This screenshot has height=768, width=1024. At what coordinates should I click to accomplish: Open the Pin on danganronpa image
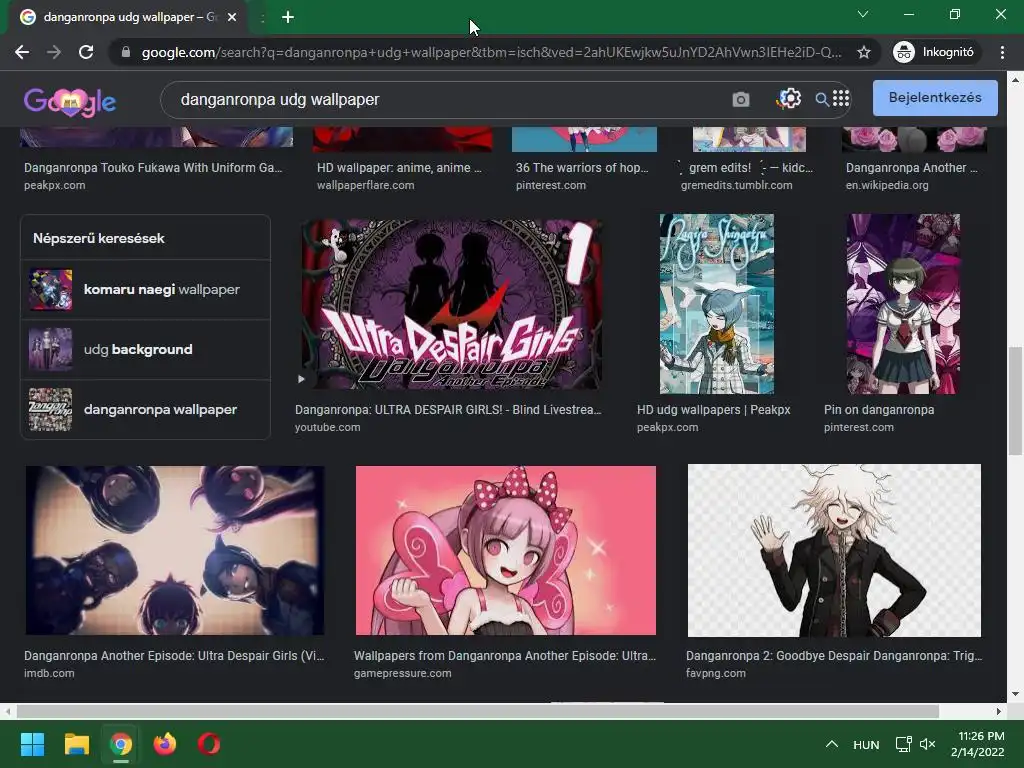click(x=903, y=304)
